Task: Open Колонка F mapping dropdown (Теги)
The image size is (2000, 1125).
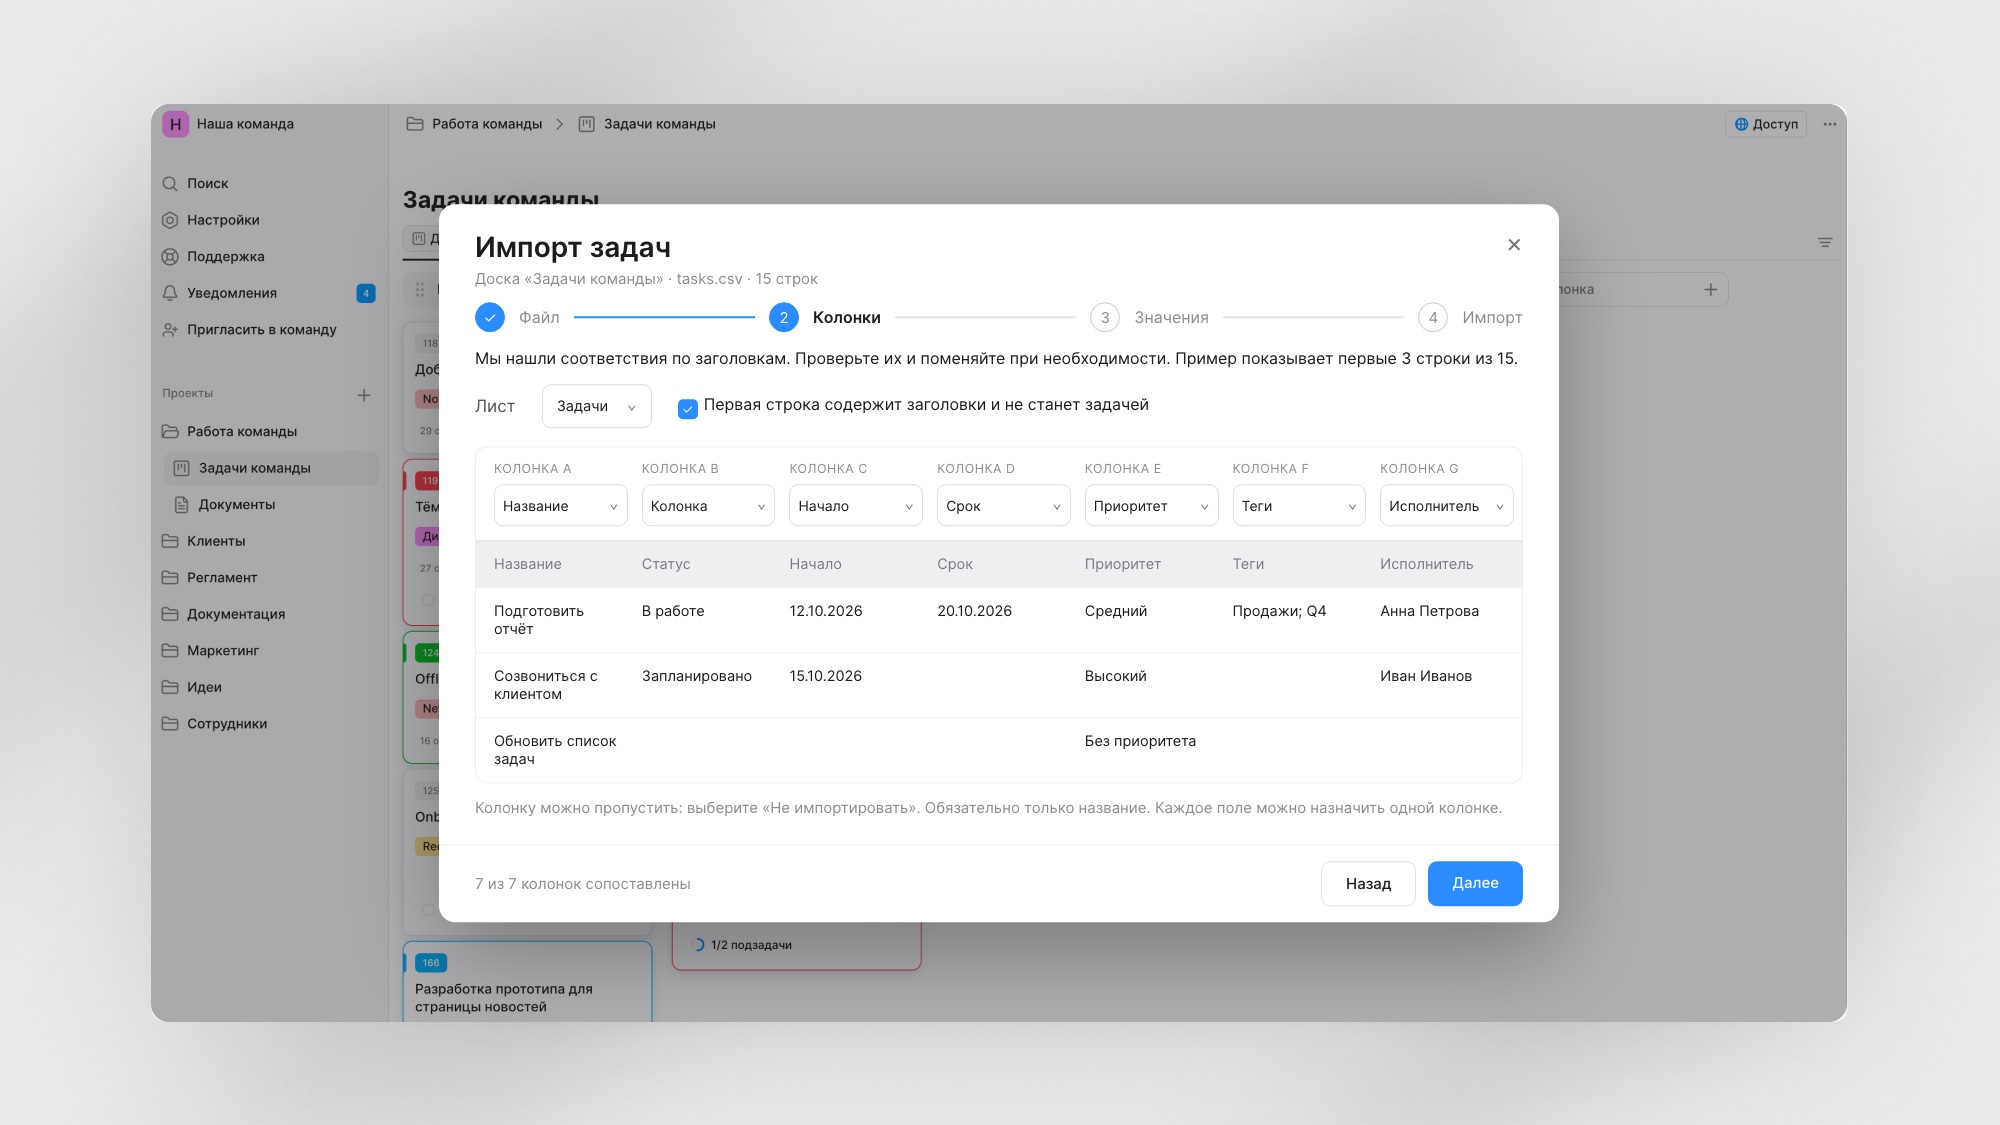Action: (1298, 506)
